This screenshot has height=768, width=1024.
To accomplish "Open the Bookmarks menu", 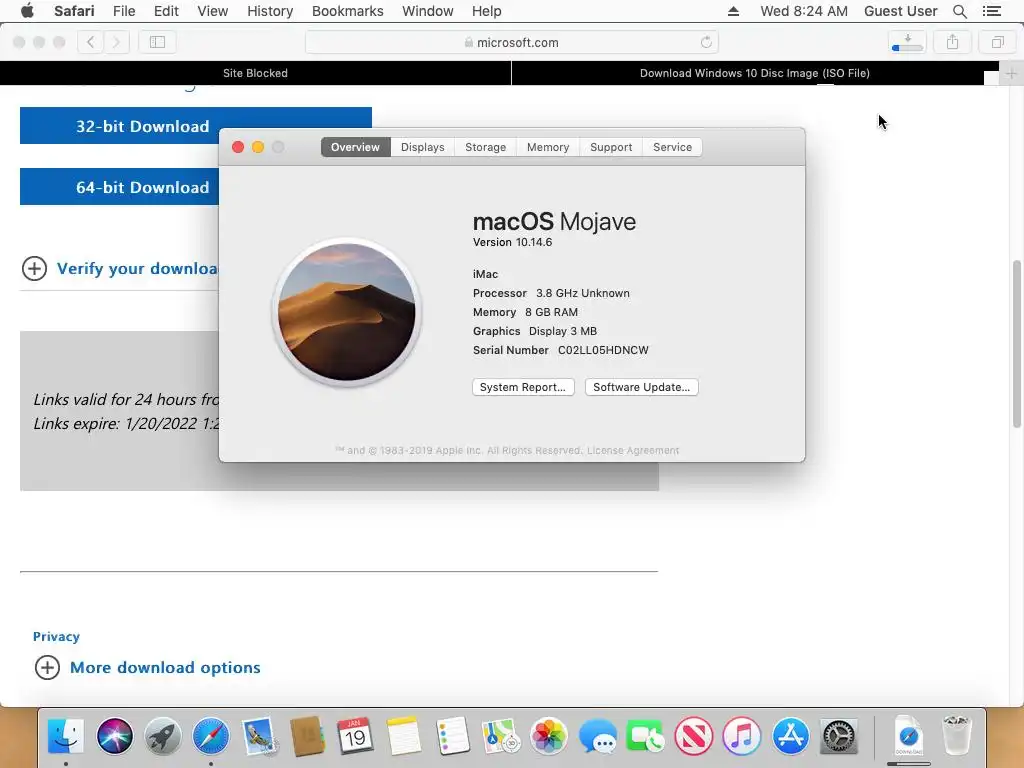I will [347, 11].
